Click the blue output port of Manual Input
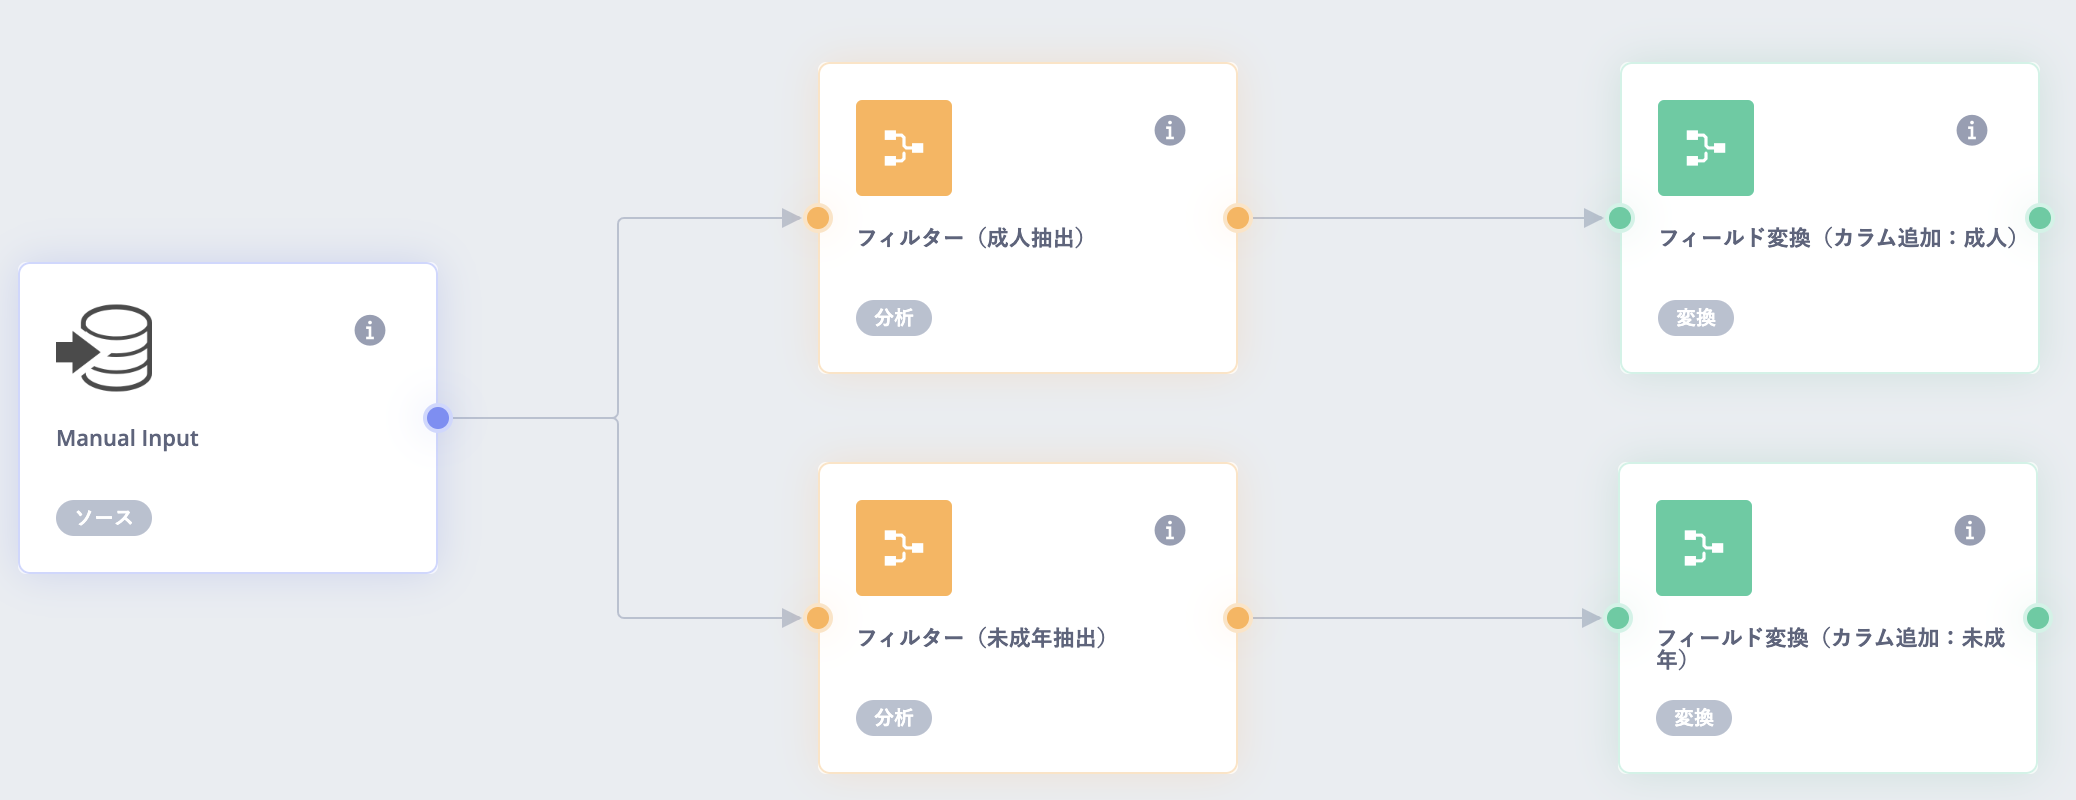Screen dimensions: 2076x800 pos(437,418)
